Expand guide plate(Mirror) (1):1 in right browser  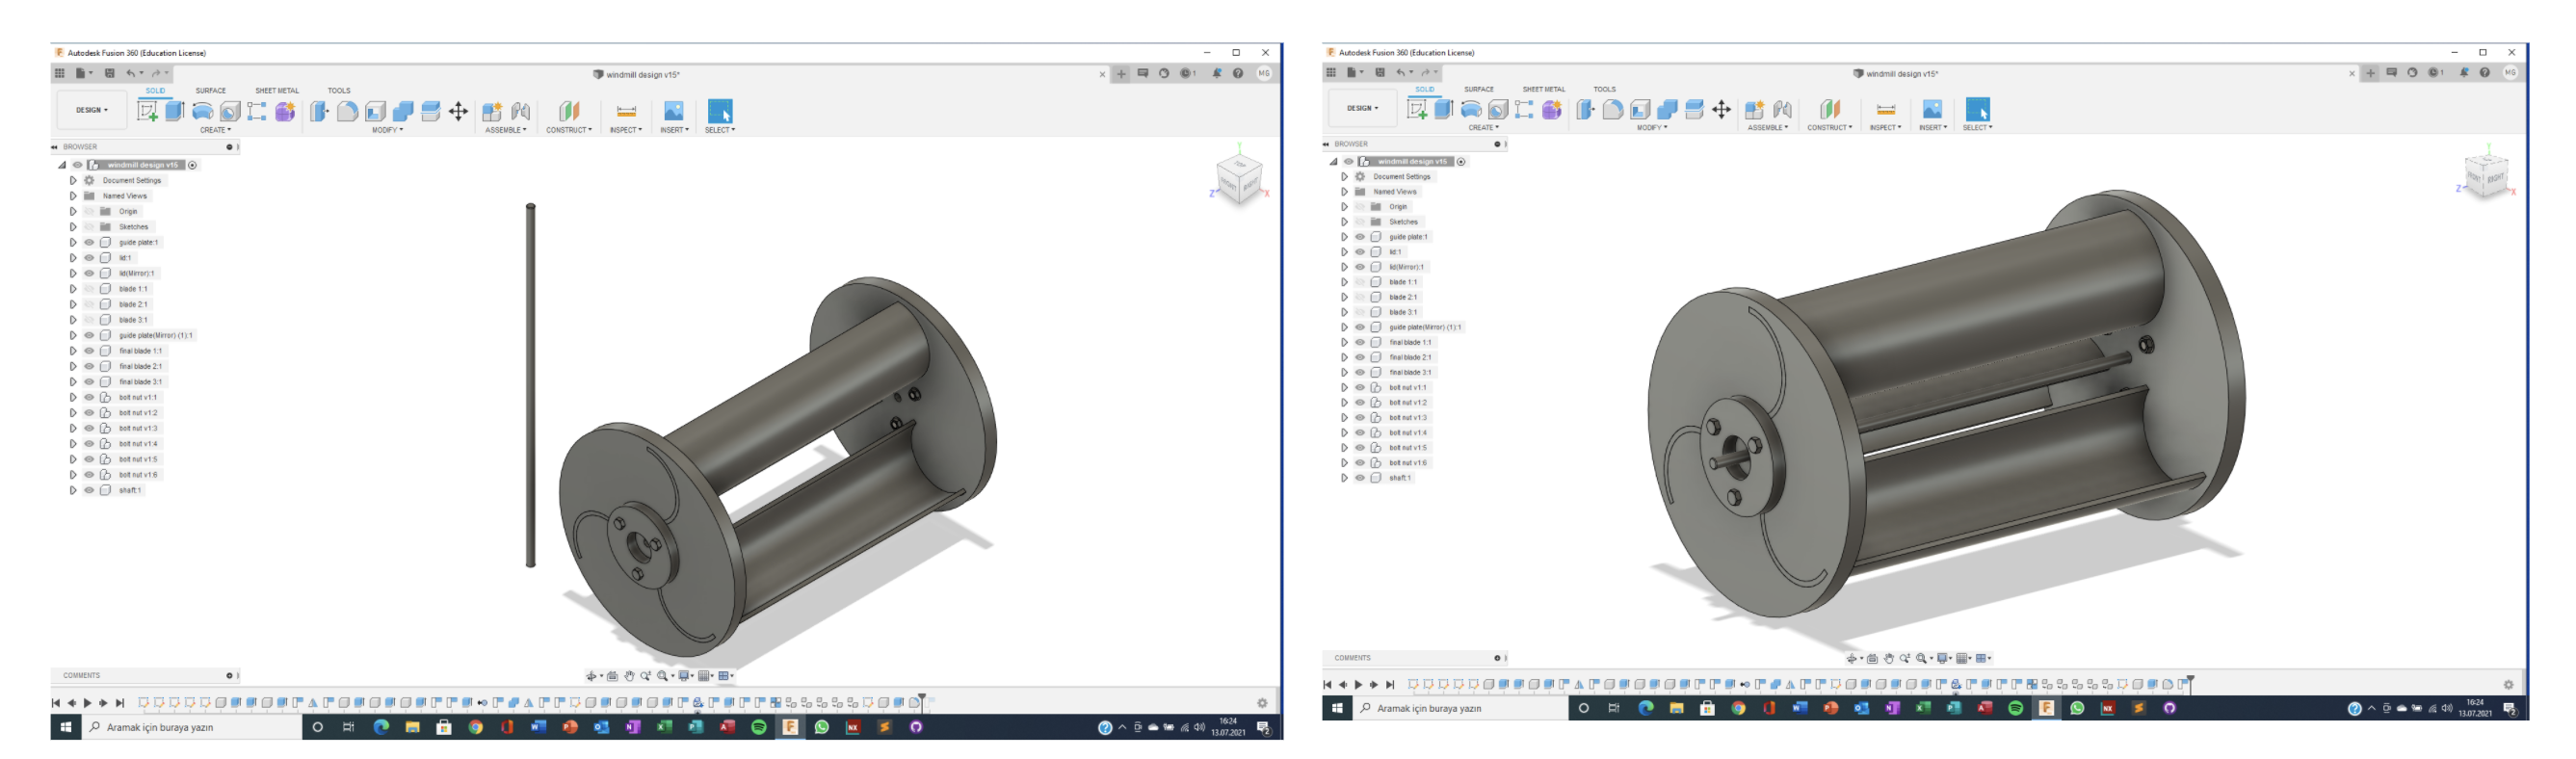point(1344,327)
